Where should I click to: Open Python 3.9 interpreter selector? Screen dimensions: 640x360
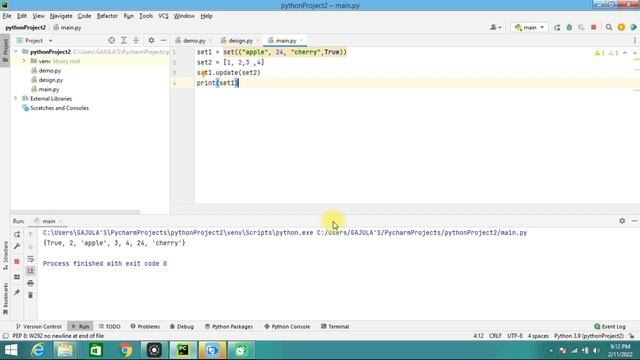click(589, 336)
